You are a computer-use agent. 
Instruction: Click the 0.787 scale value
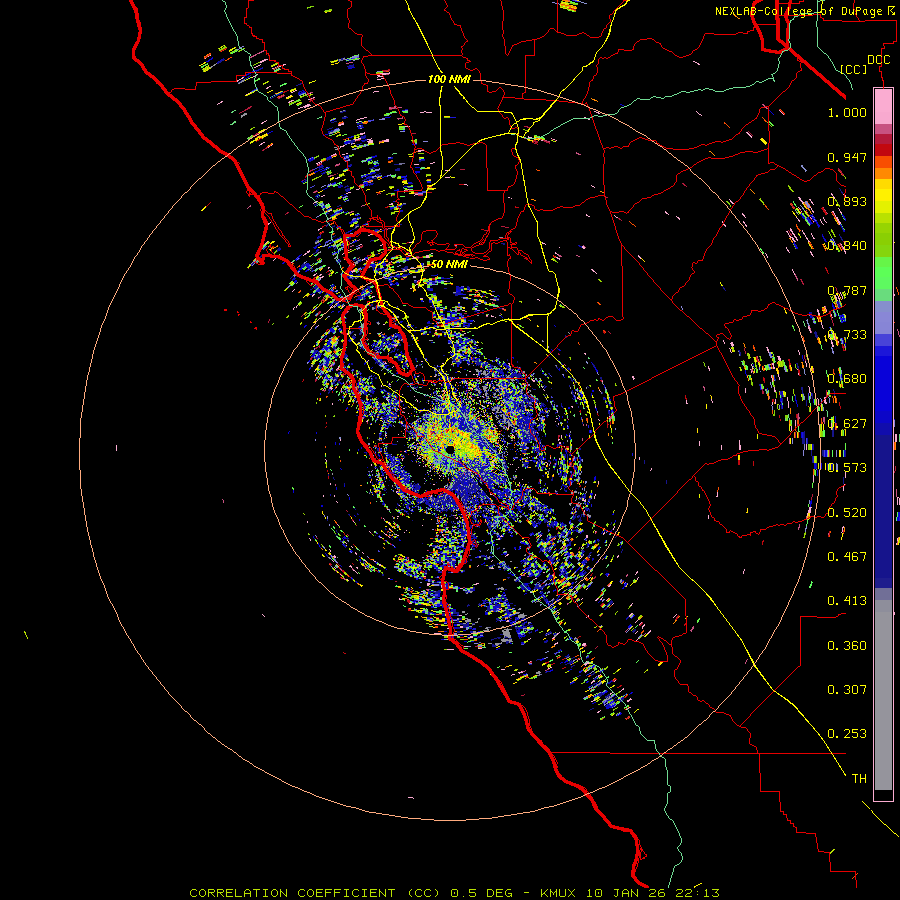847,290
